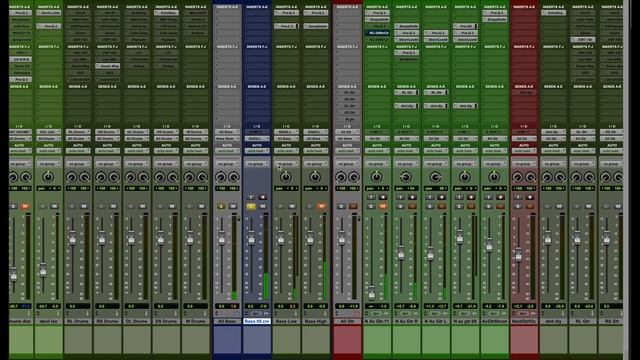
Task: Open output path selector on Bass.09.cm
Action: pyautogui.click(x=256, y=139)
